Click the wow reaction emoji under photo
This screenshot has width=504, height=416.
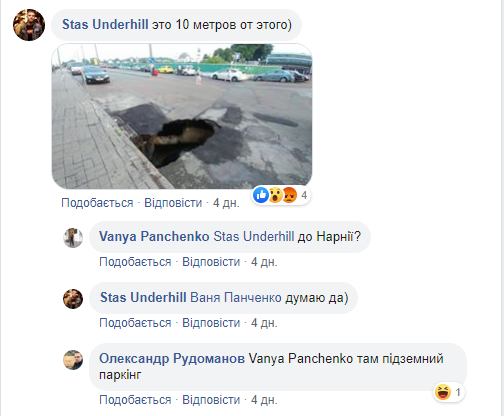click(275, 195)
